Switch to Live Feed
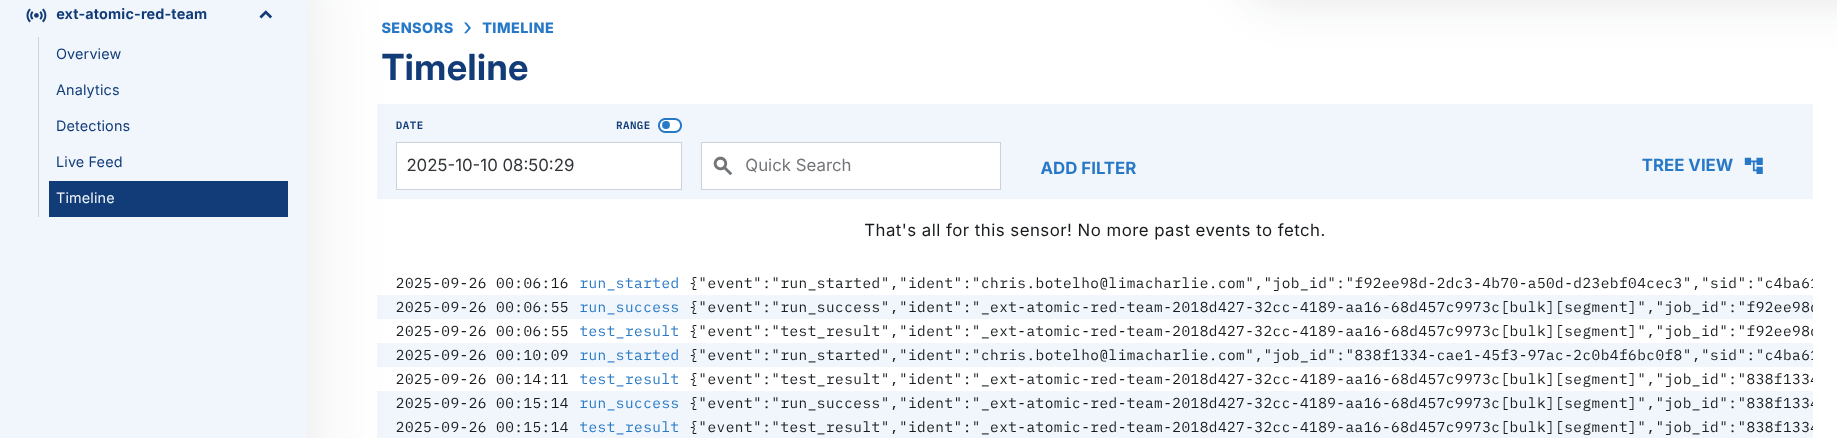1837x438 pixels. pos(89,162)
